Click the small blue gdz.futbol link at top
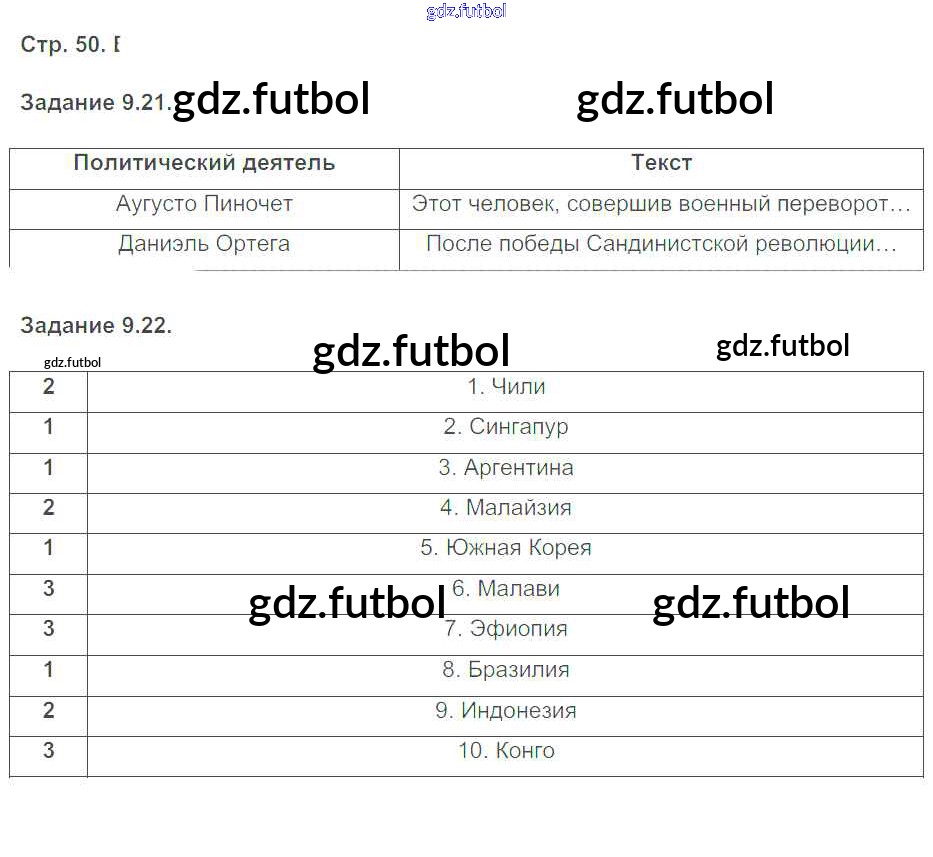This screenshot has width=933, height=857. tap(466, 11)
